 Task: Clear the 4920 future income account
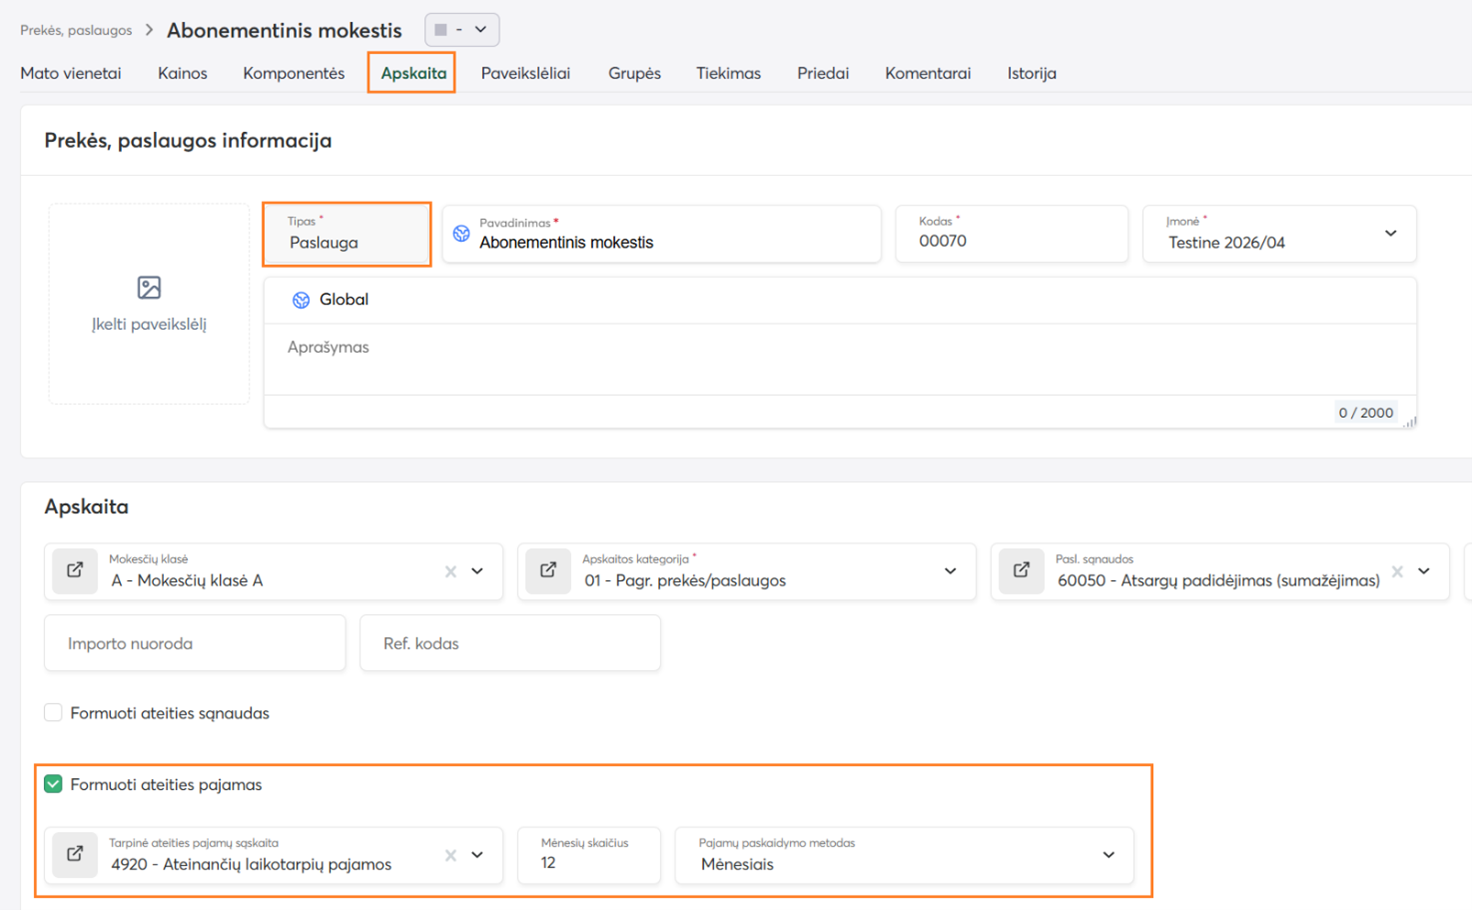coord(450,856)
